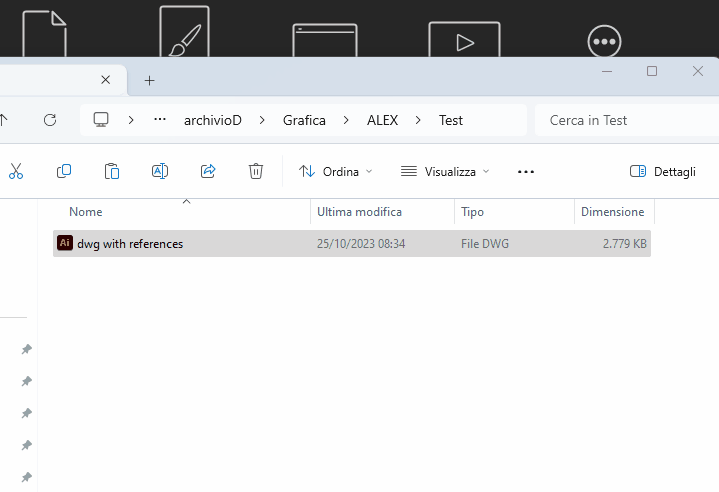Open the play video icon in background app
This screenshot has width=719, height=492.
pyautogui.click(x=464, y=39)
